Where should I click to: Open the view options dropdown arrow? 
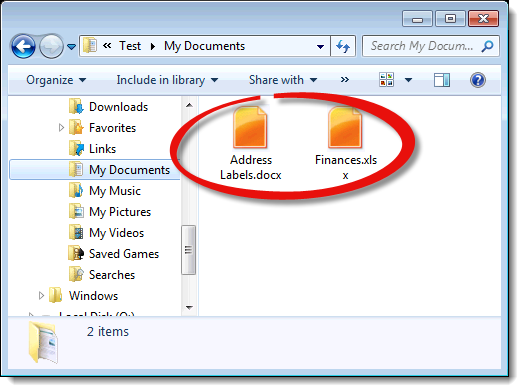point(408,80)
